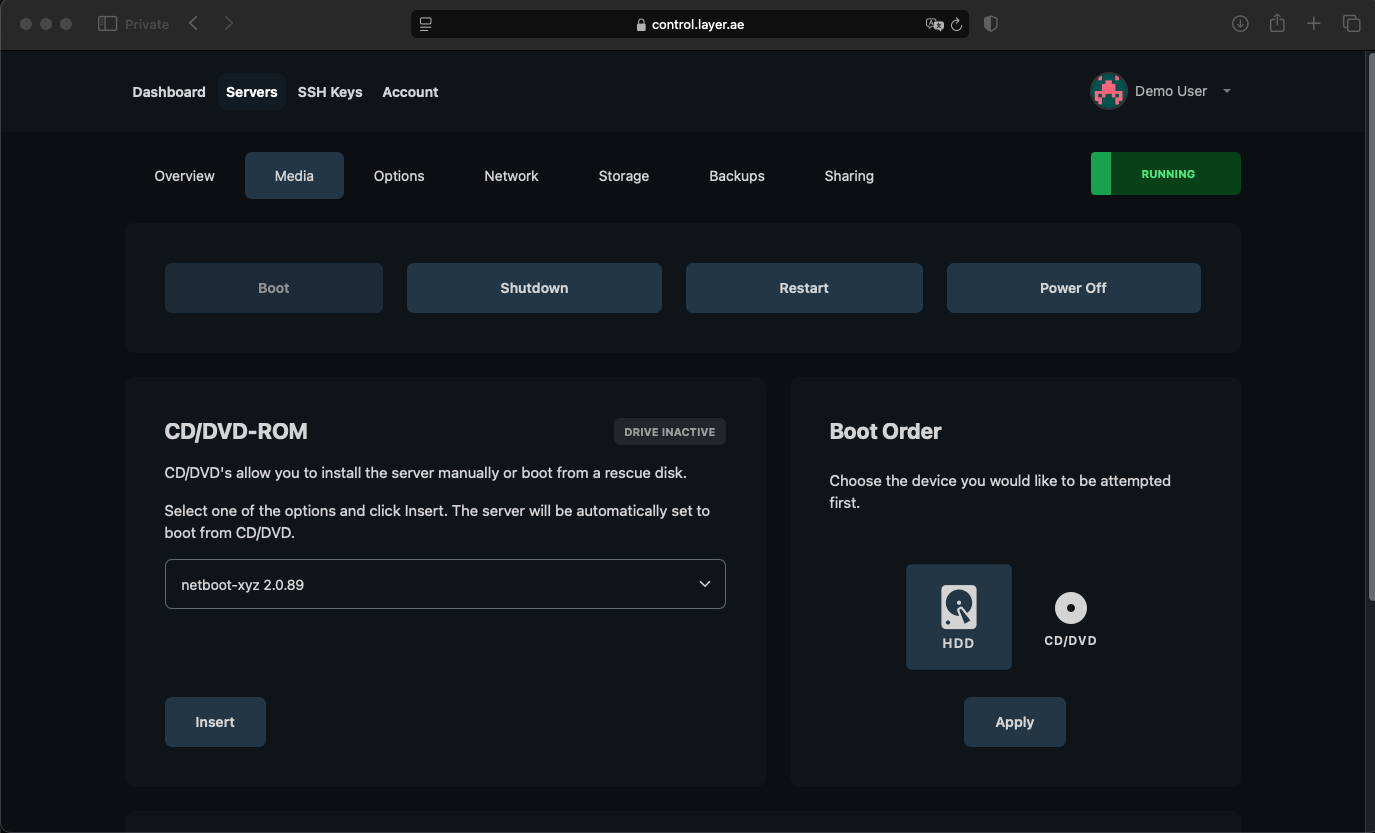Open a new tab with plus icon

coord(1314,24)
